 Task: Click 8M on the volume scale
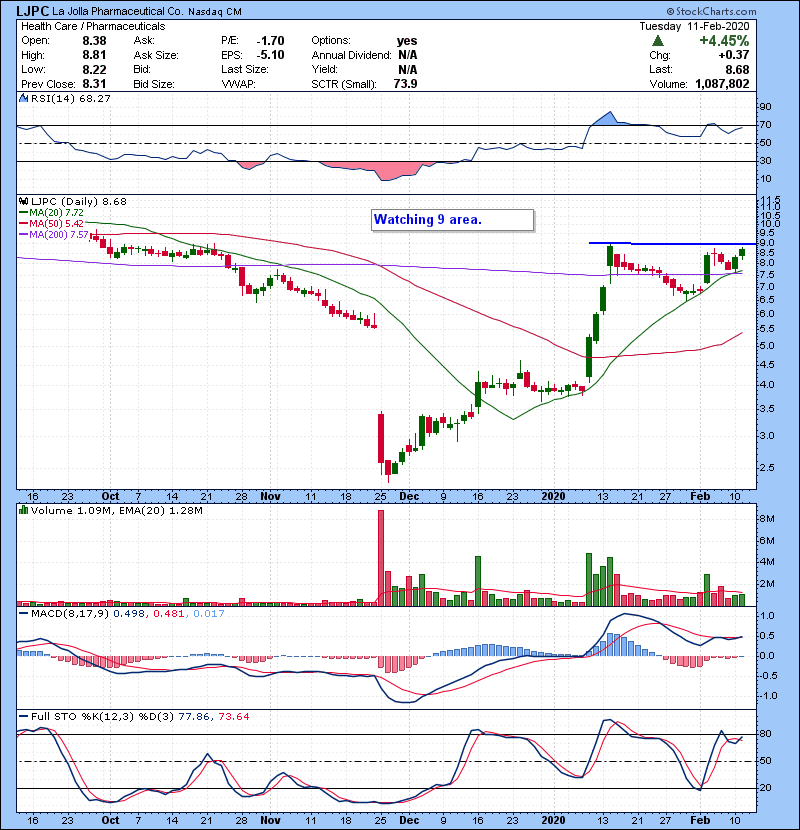pyautogui.click(x=767, y=519)
